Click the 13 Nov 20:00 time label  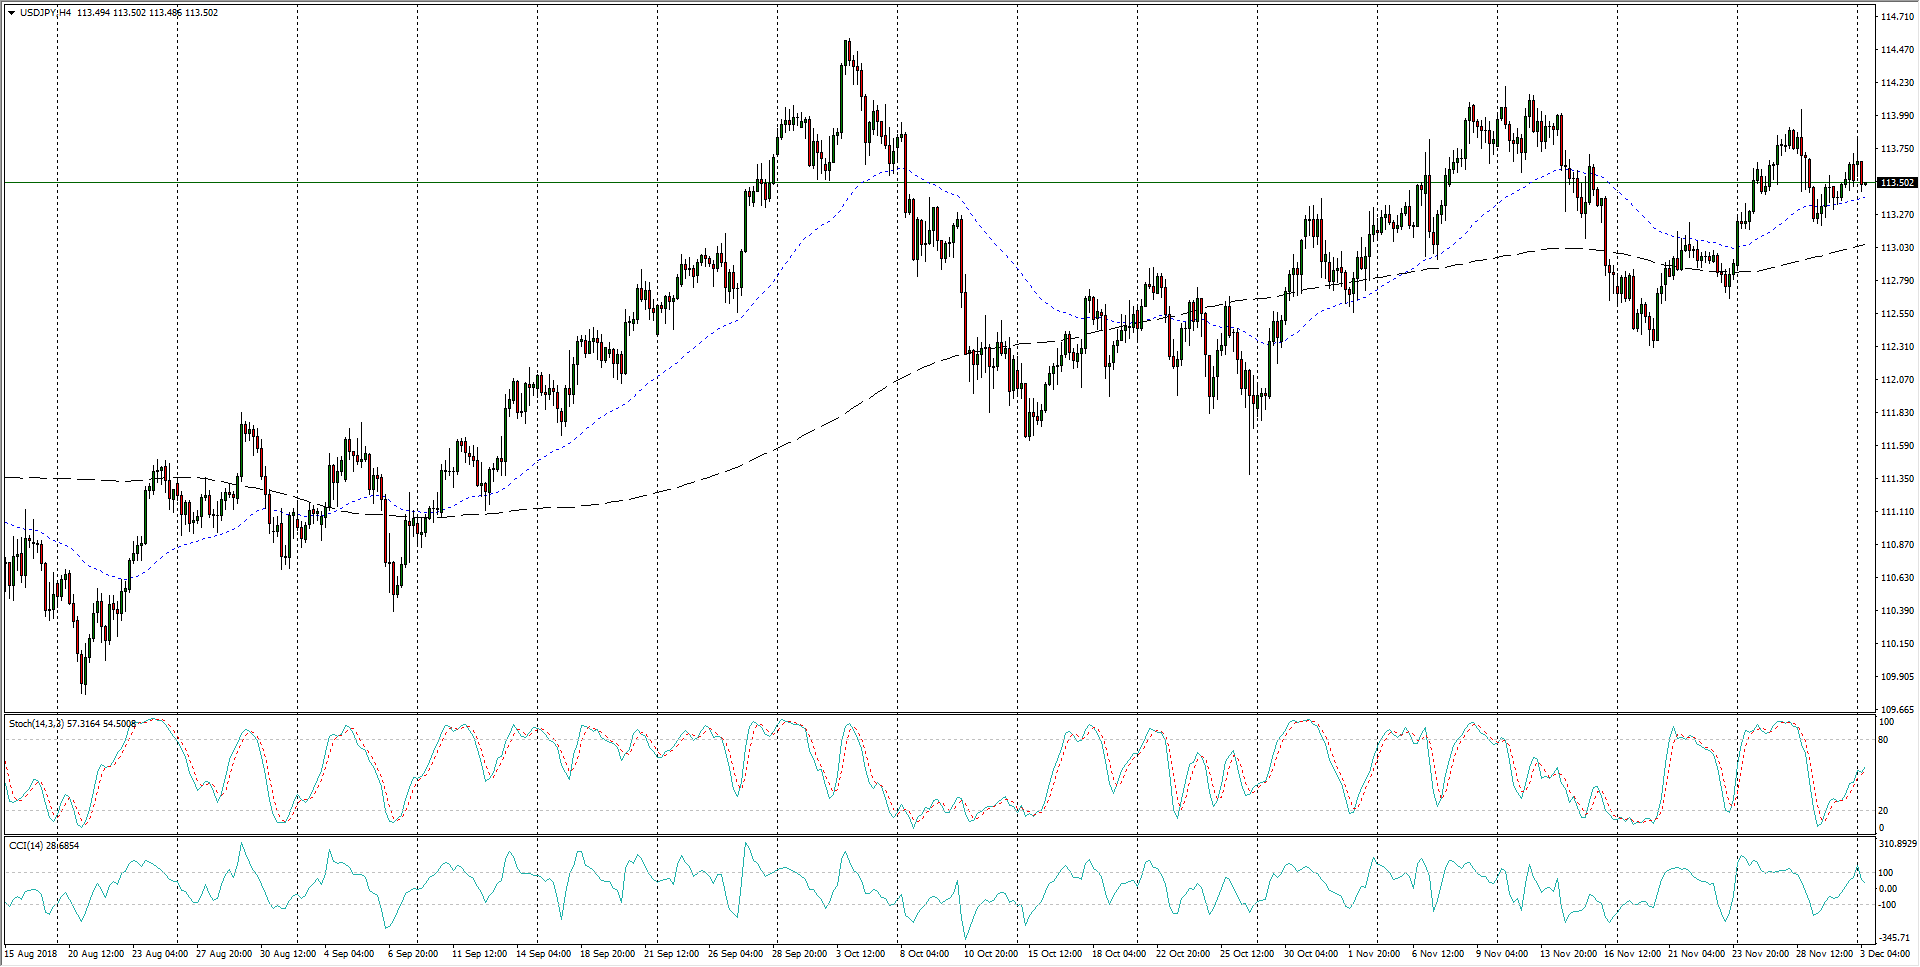1568,954
